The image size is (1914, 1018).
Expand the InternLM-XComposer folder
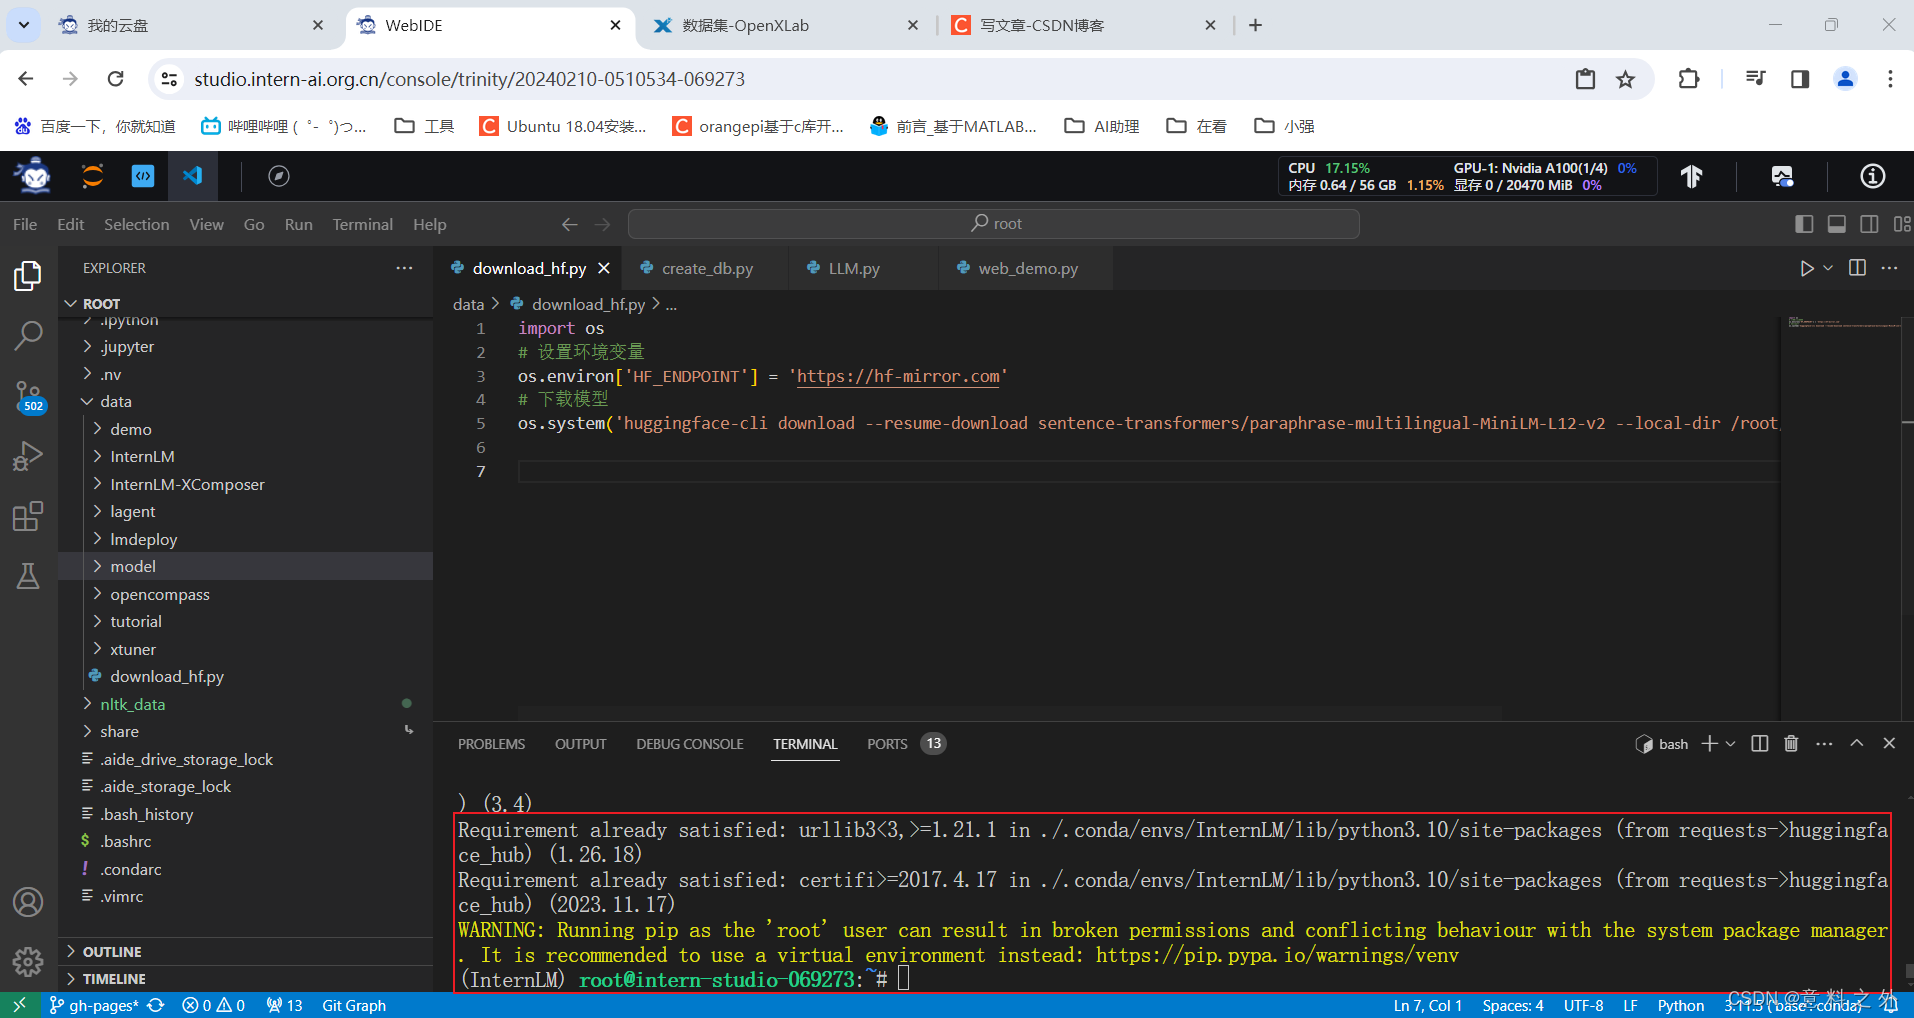[187, 484]
